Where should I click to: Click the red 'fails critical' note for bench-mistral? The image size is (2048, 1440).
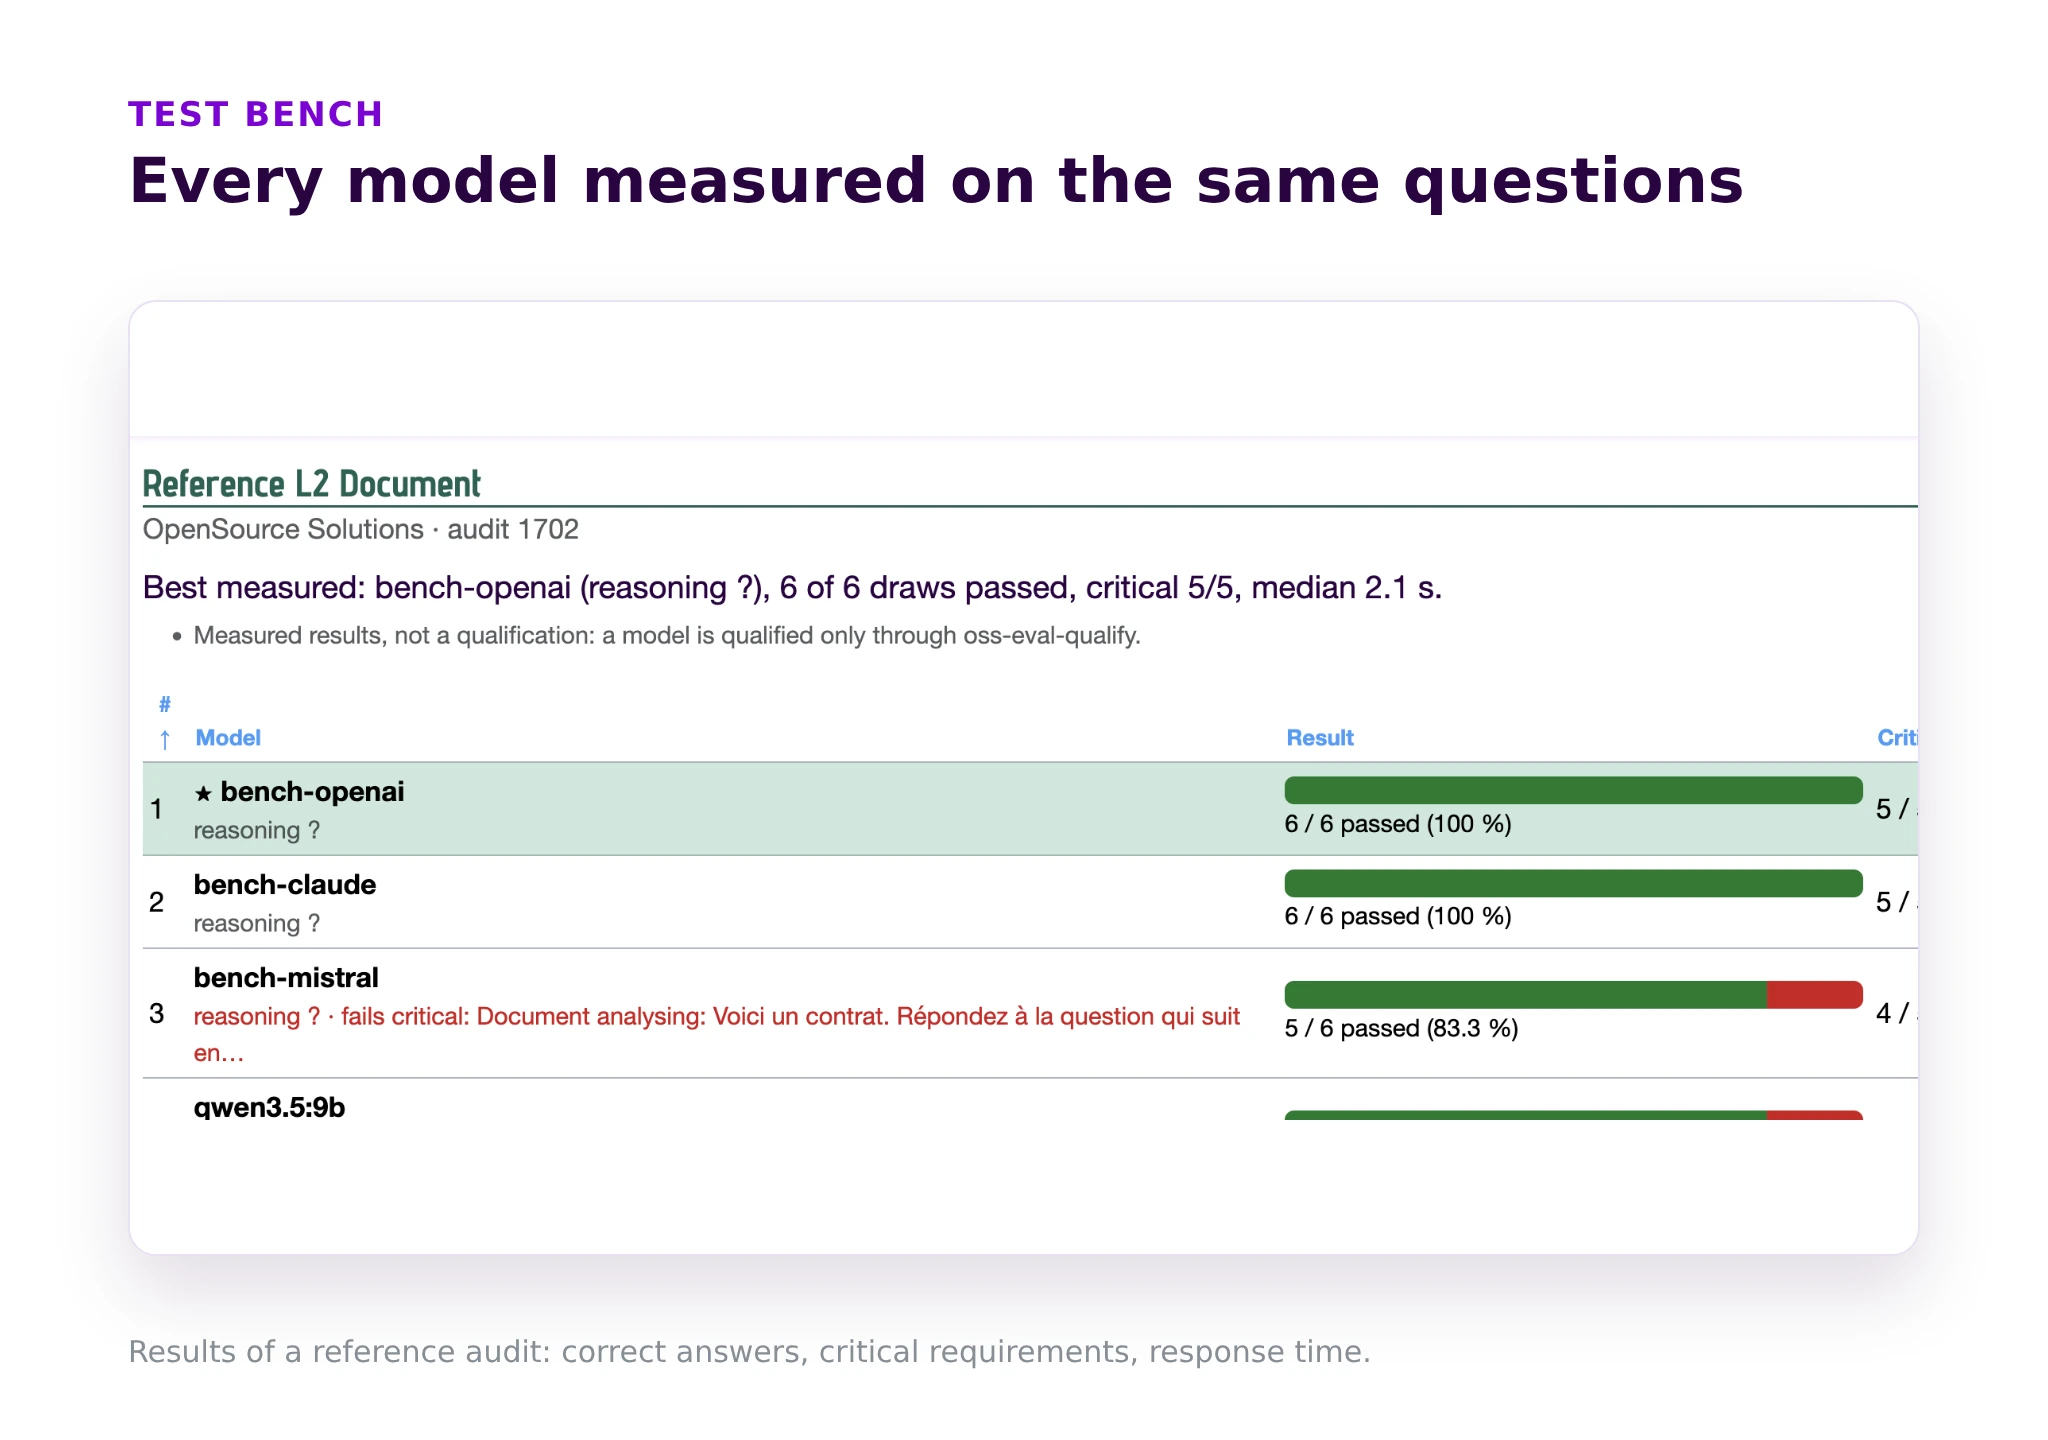pos(717,1035)
